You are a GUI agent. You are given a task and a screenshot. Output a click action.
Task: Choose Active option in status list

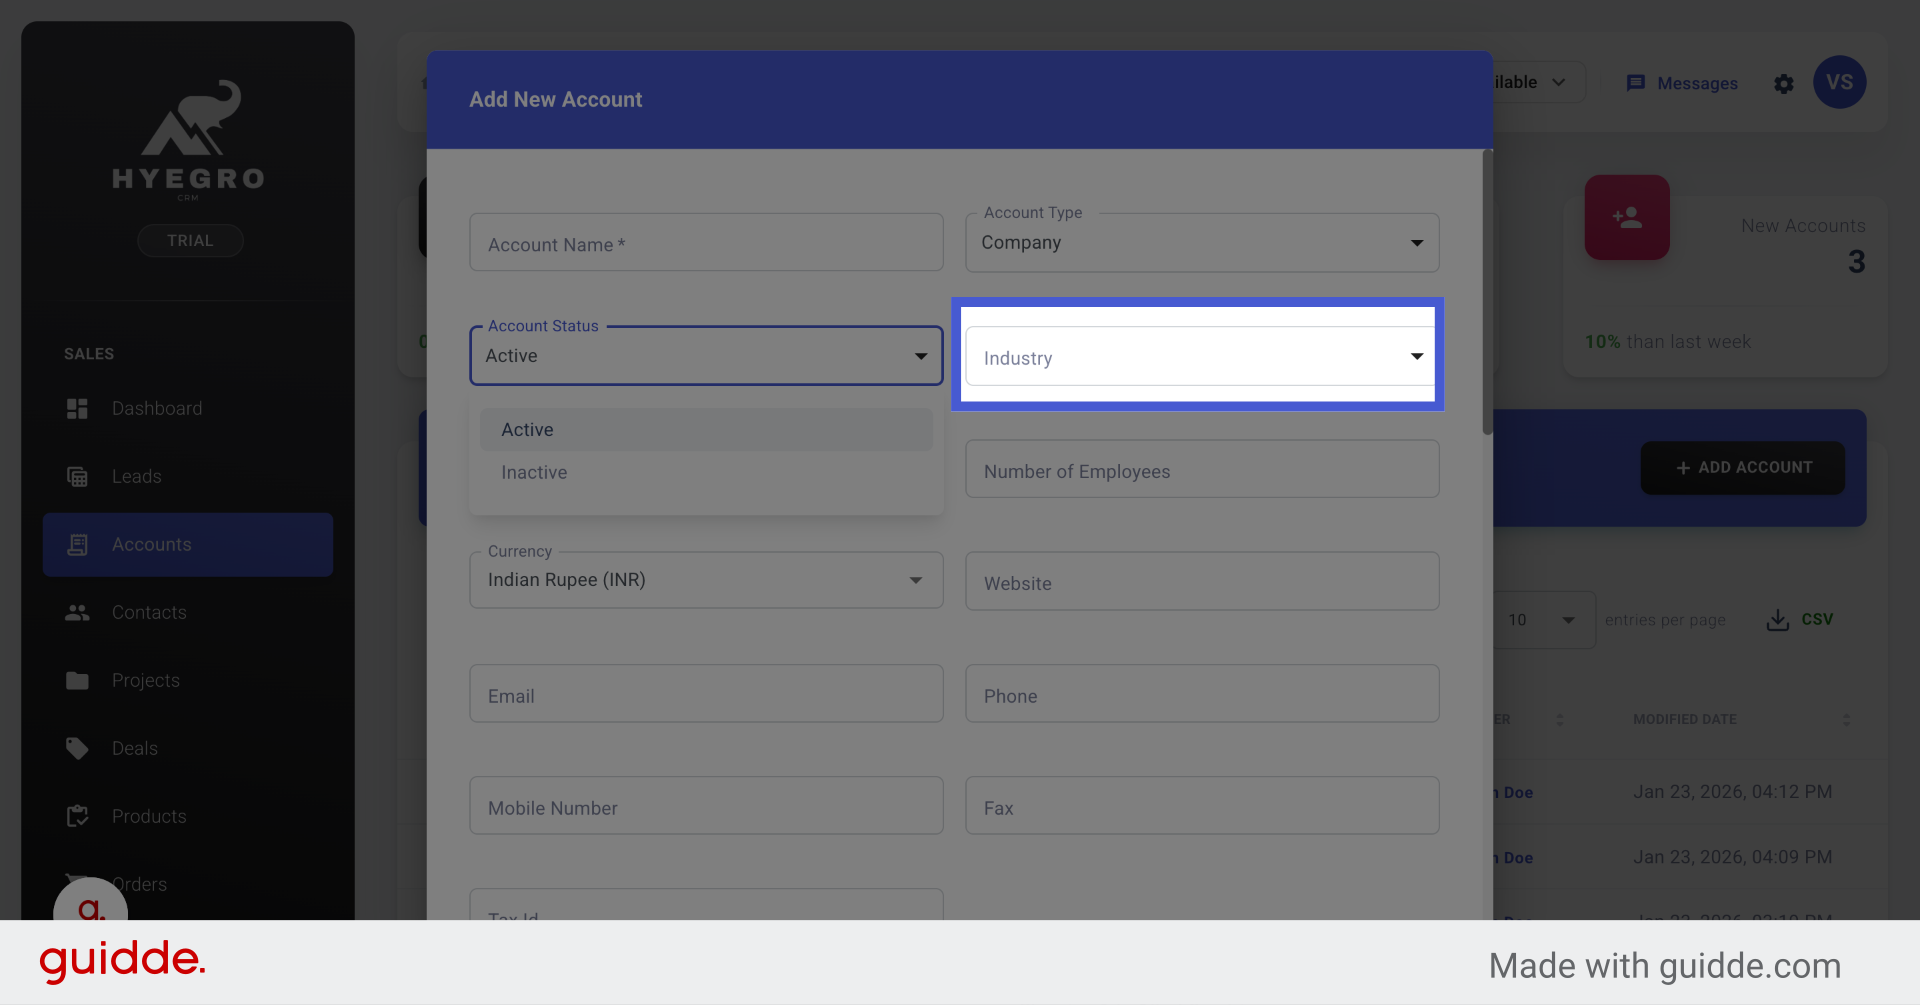(527, 429)
